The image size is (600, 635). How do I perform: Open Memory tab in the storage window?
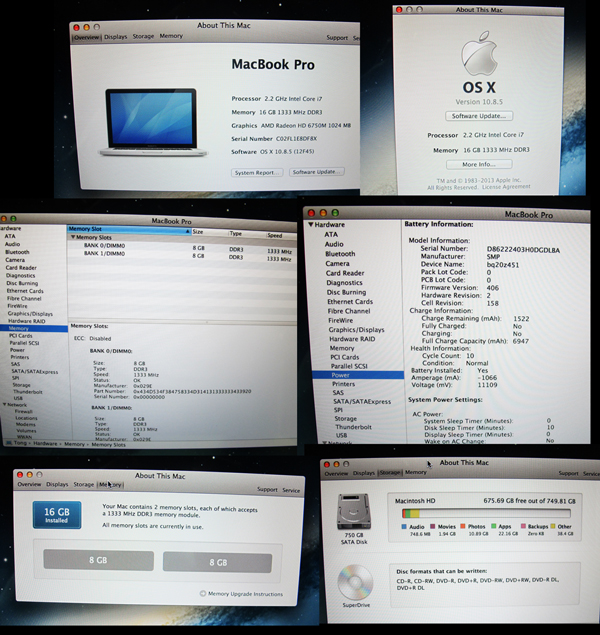coord(416,472)
